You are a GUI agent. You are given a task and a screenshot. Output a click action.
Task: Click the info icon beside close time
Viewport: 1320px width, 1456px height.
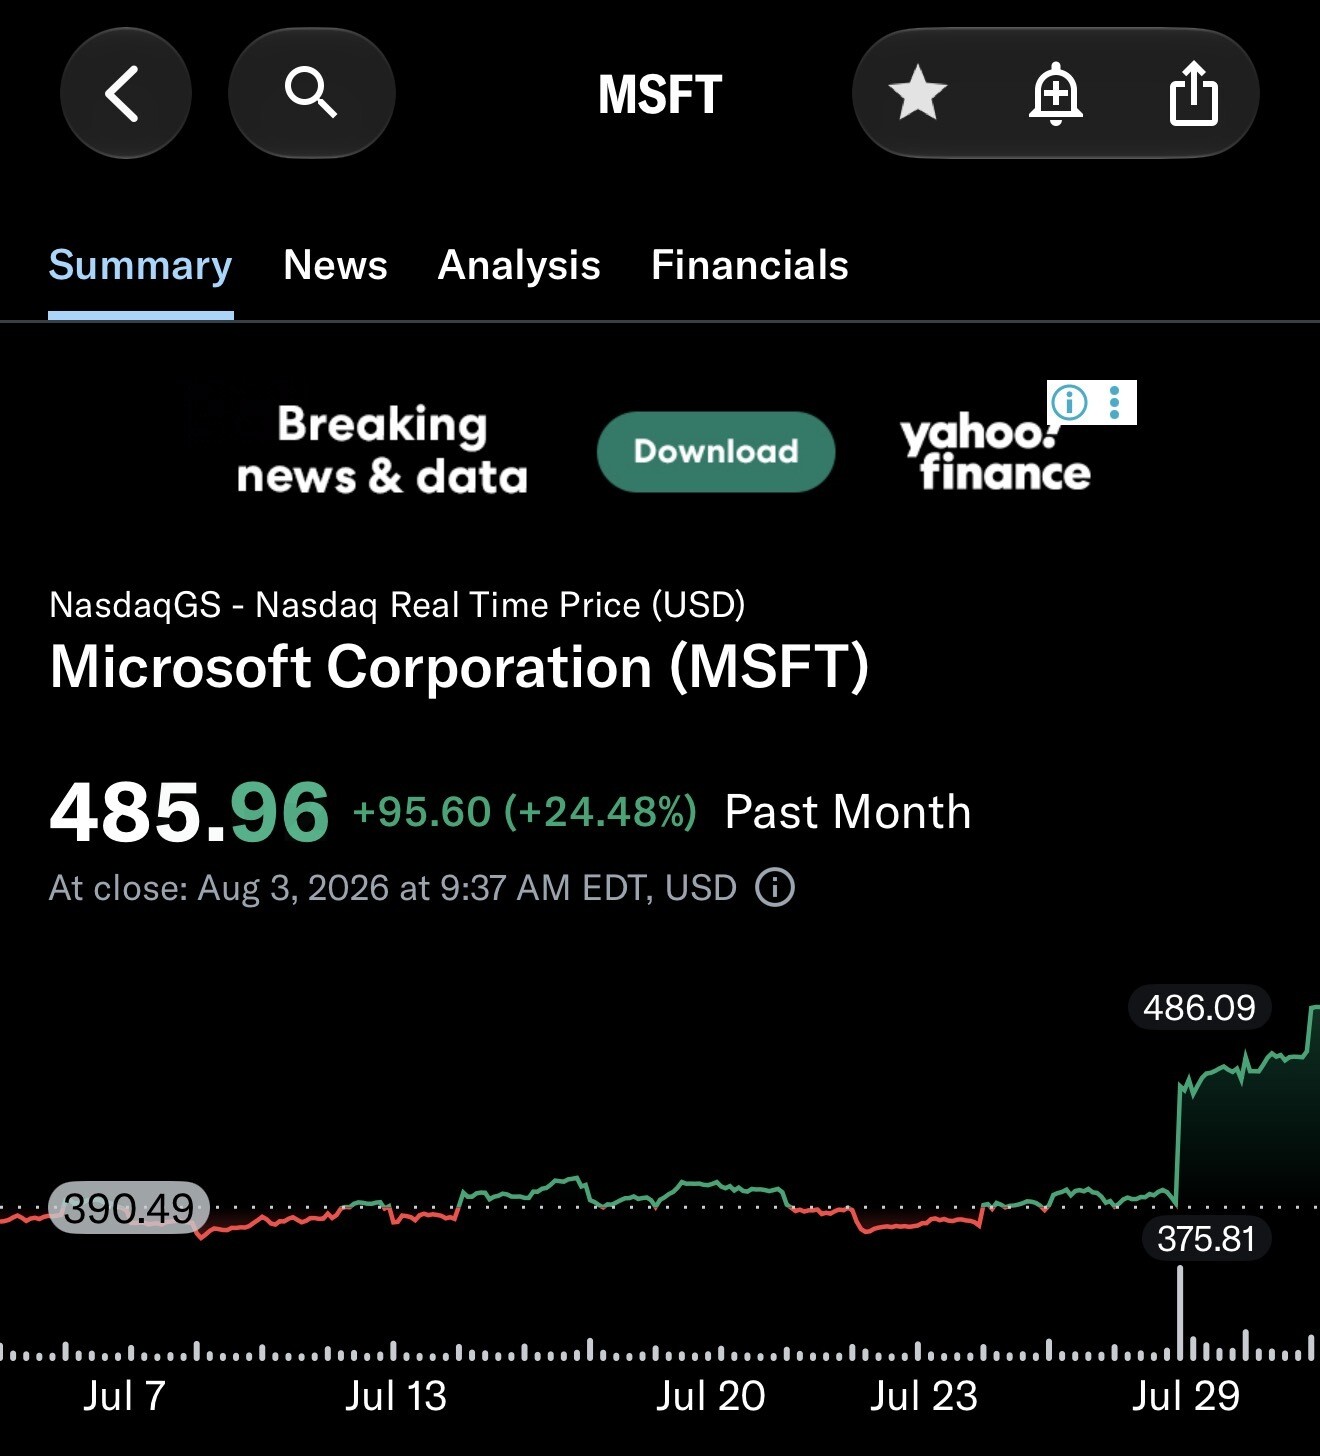[775, 887]
